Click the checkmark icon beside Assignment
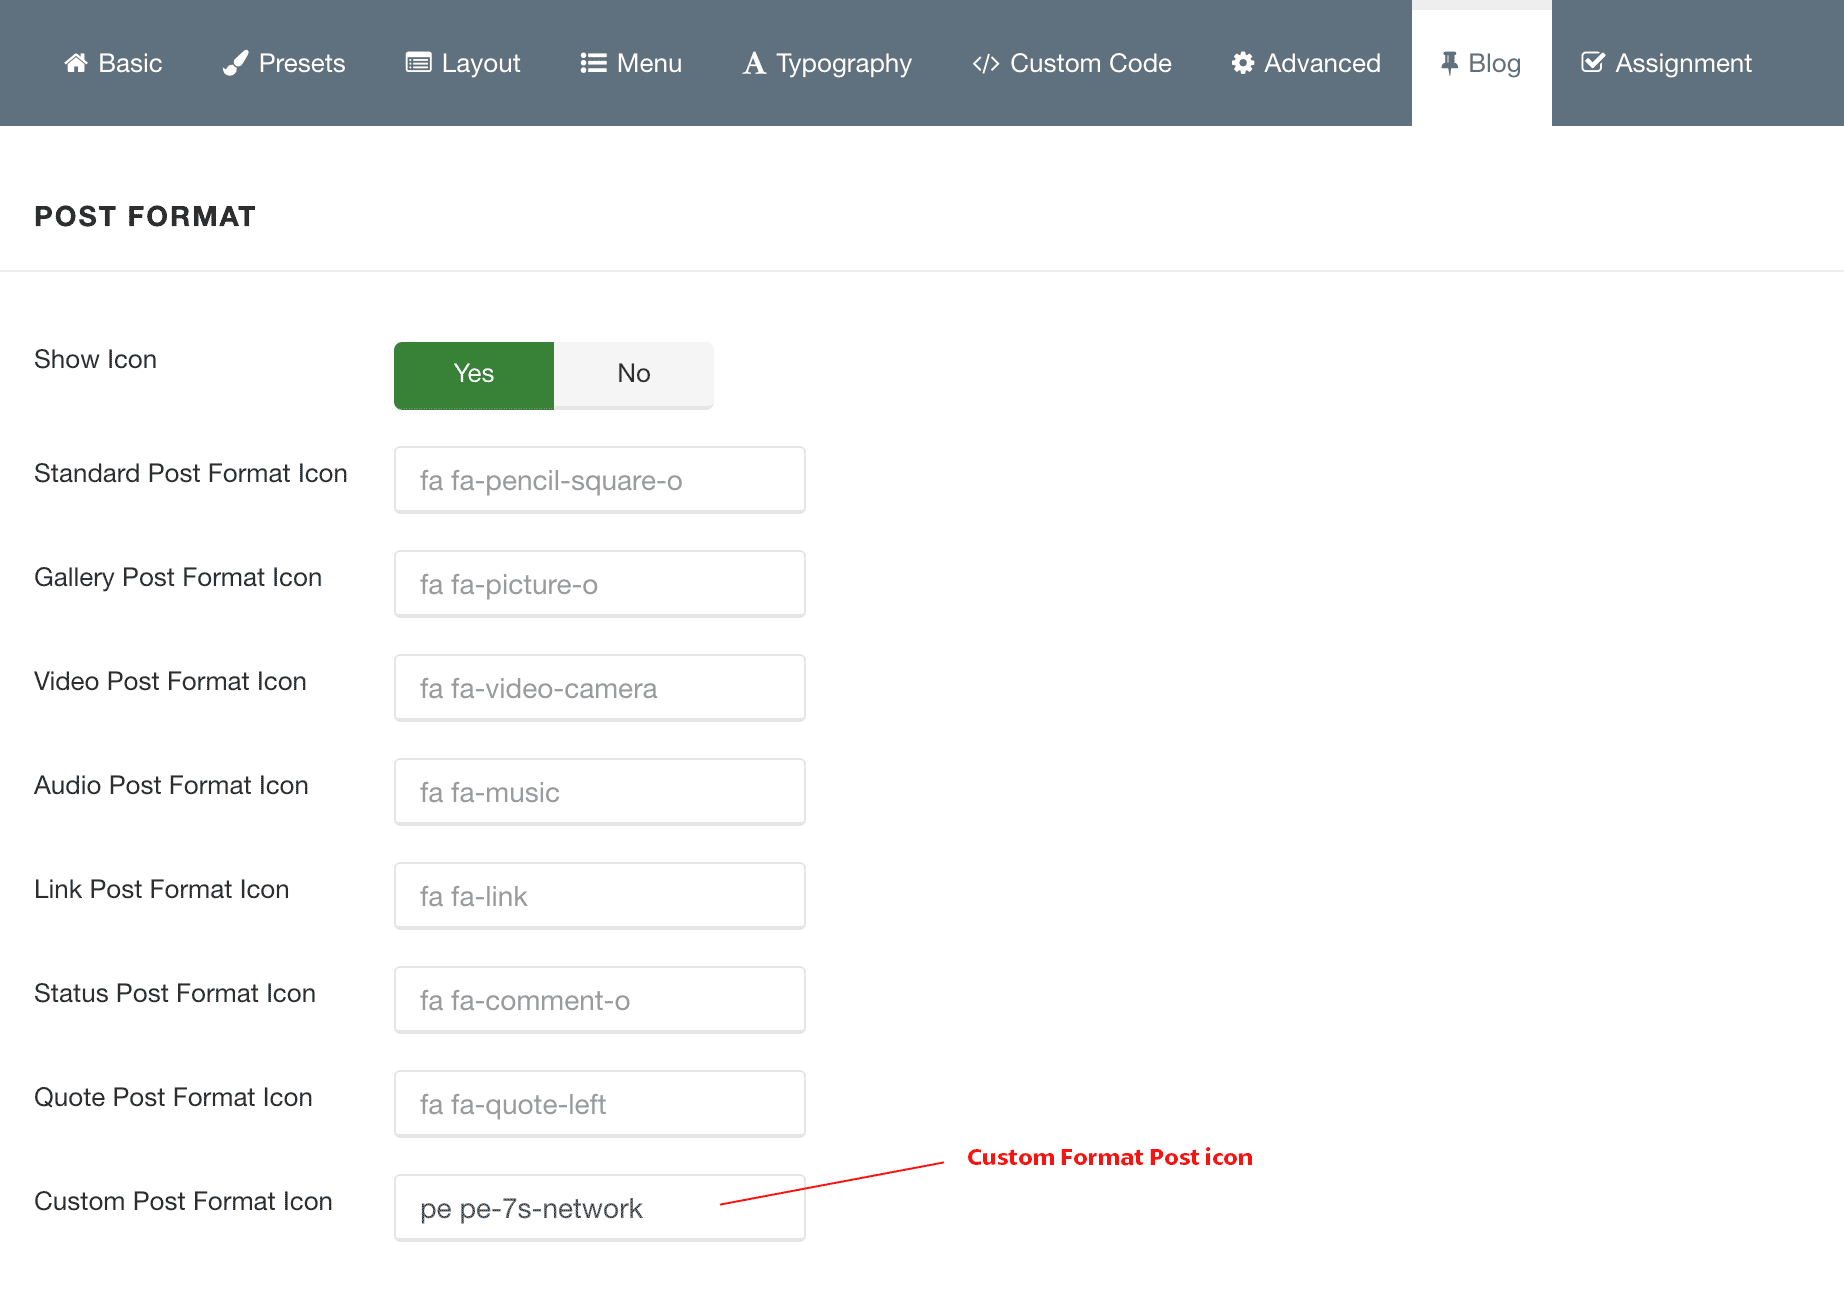 [x=1593, y=63]
